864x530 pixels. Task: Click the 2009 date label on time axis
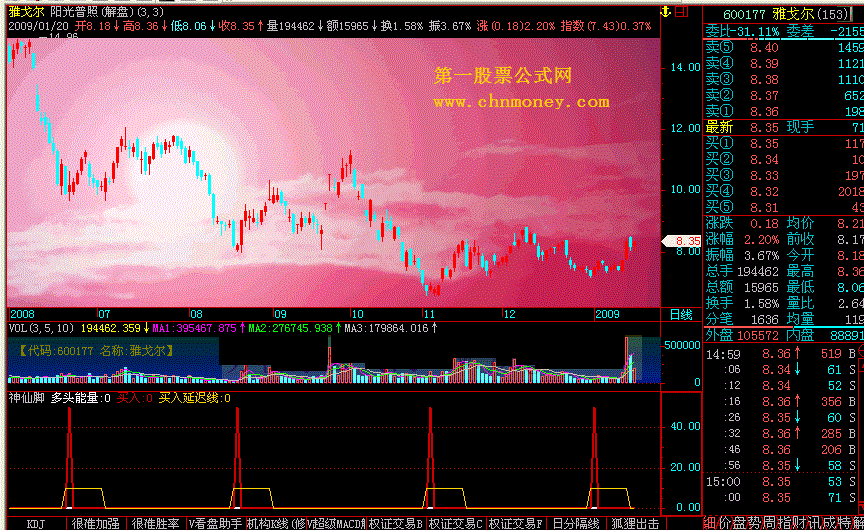(x=607, y=314)
